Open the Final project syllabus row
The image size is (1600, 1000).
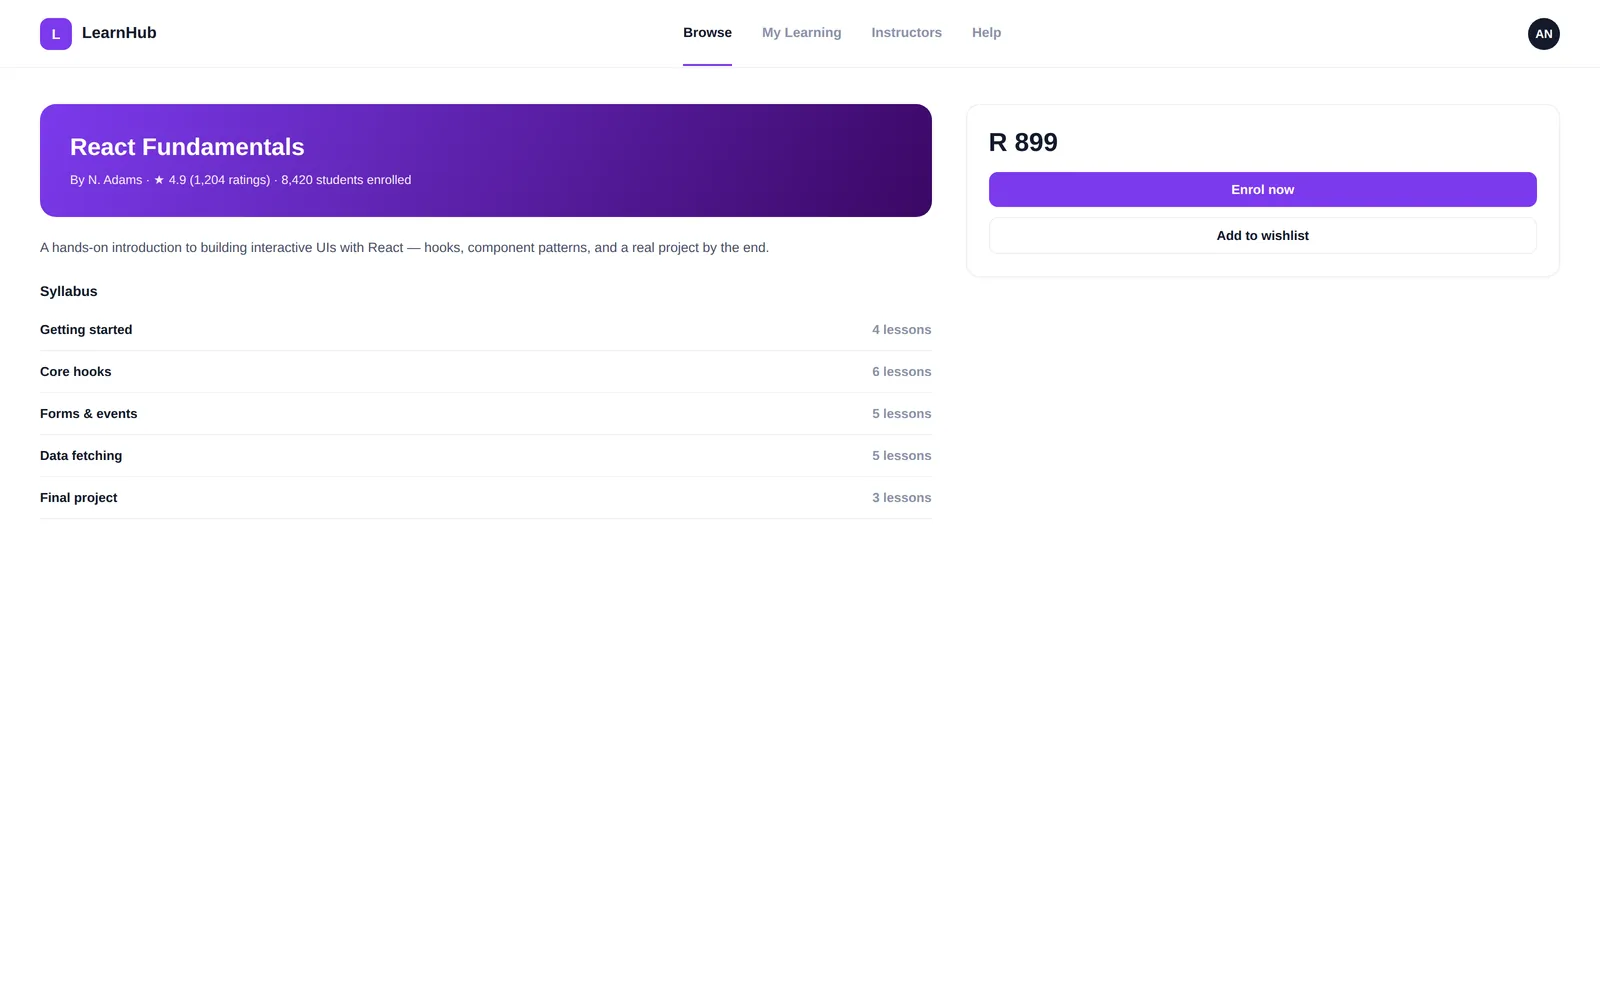click(x=485, y=498)
